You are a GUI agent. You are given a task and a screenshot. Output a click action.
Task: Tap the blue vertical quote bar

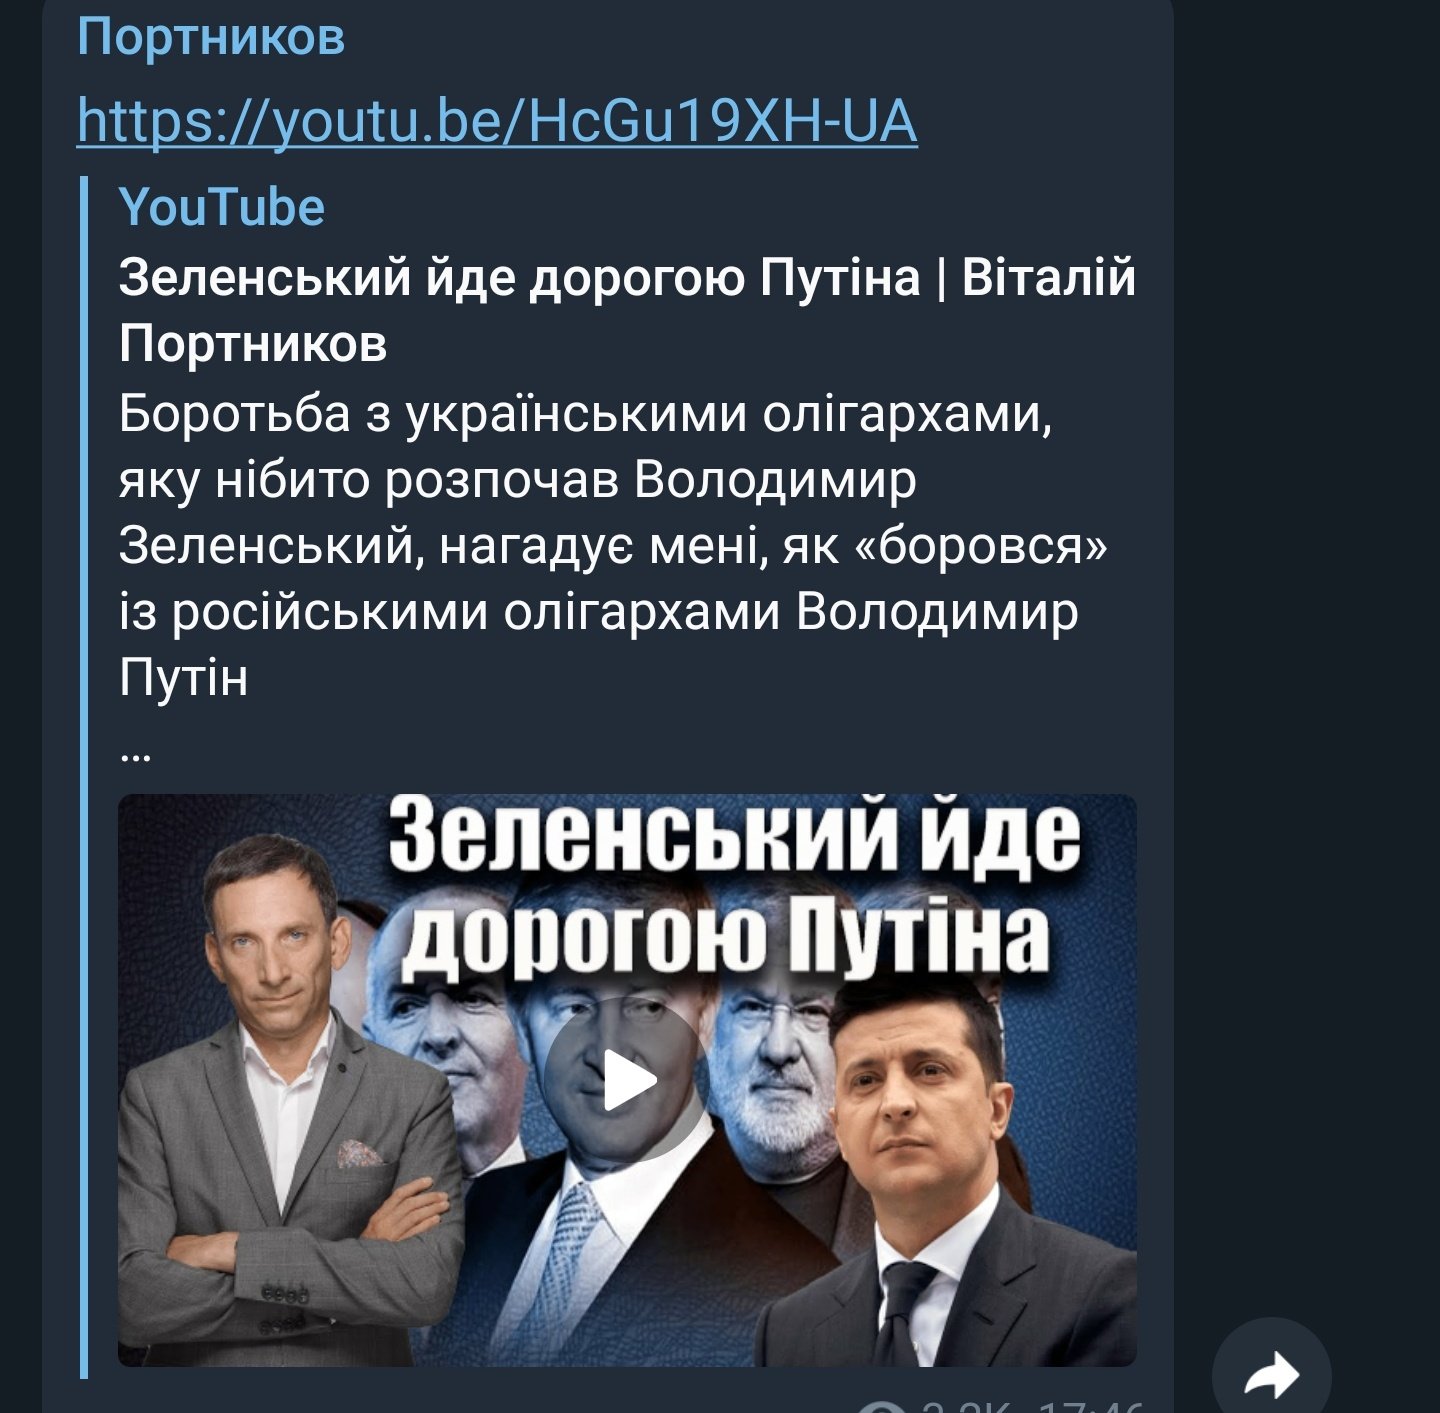point(84,777)
